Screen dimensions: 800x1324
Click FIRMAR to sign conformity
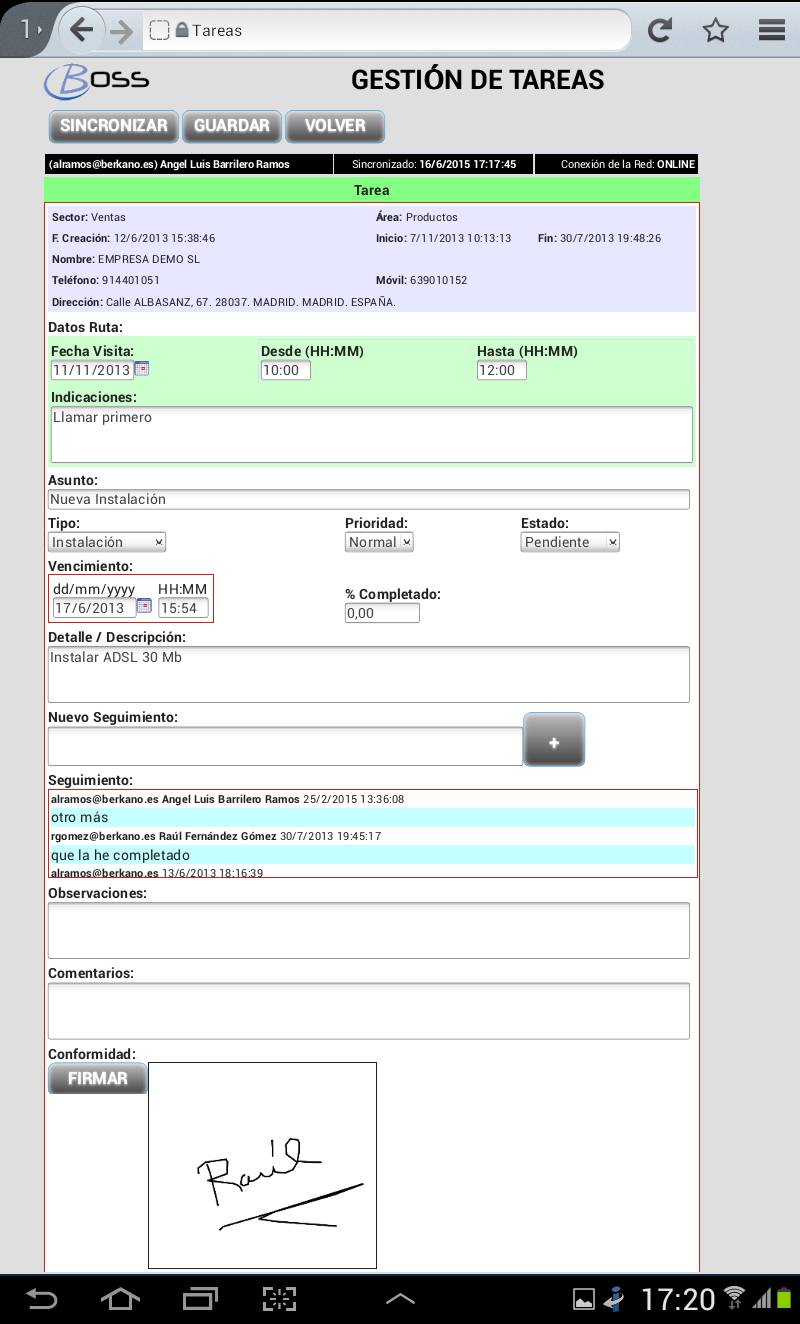[x=98, y=1078]
